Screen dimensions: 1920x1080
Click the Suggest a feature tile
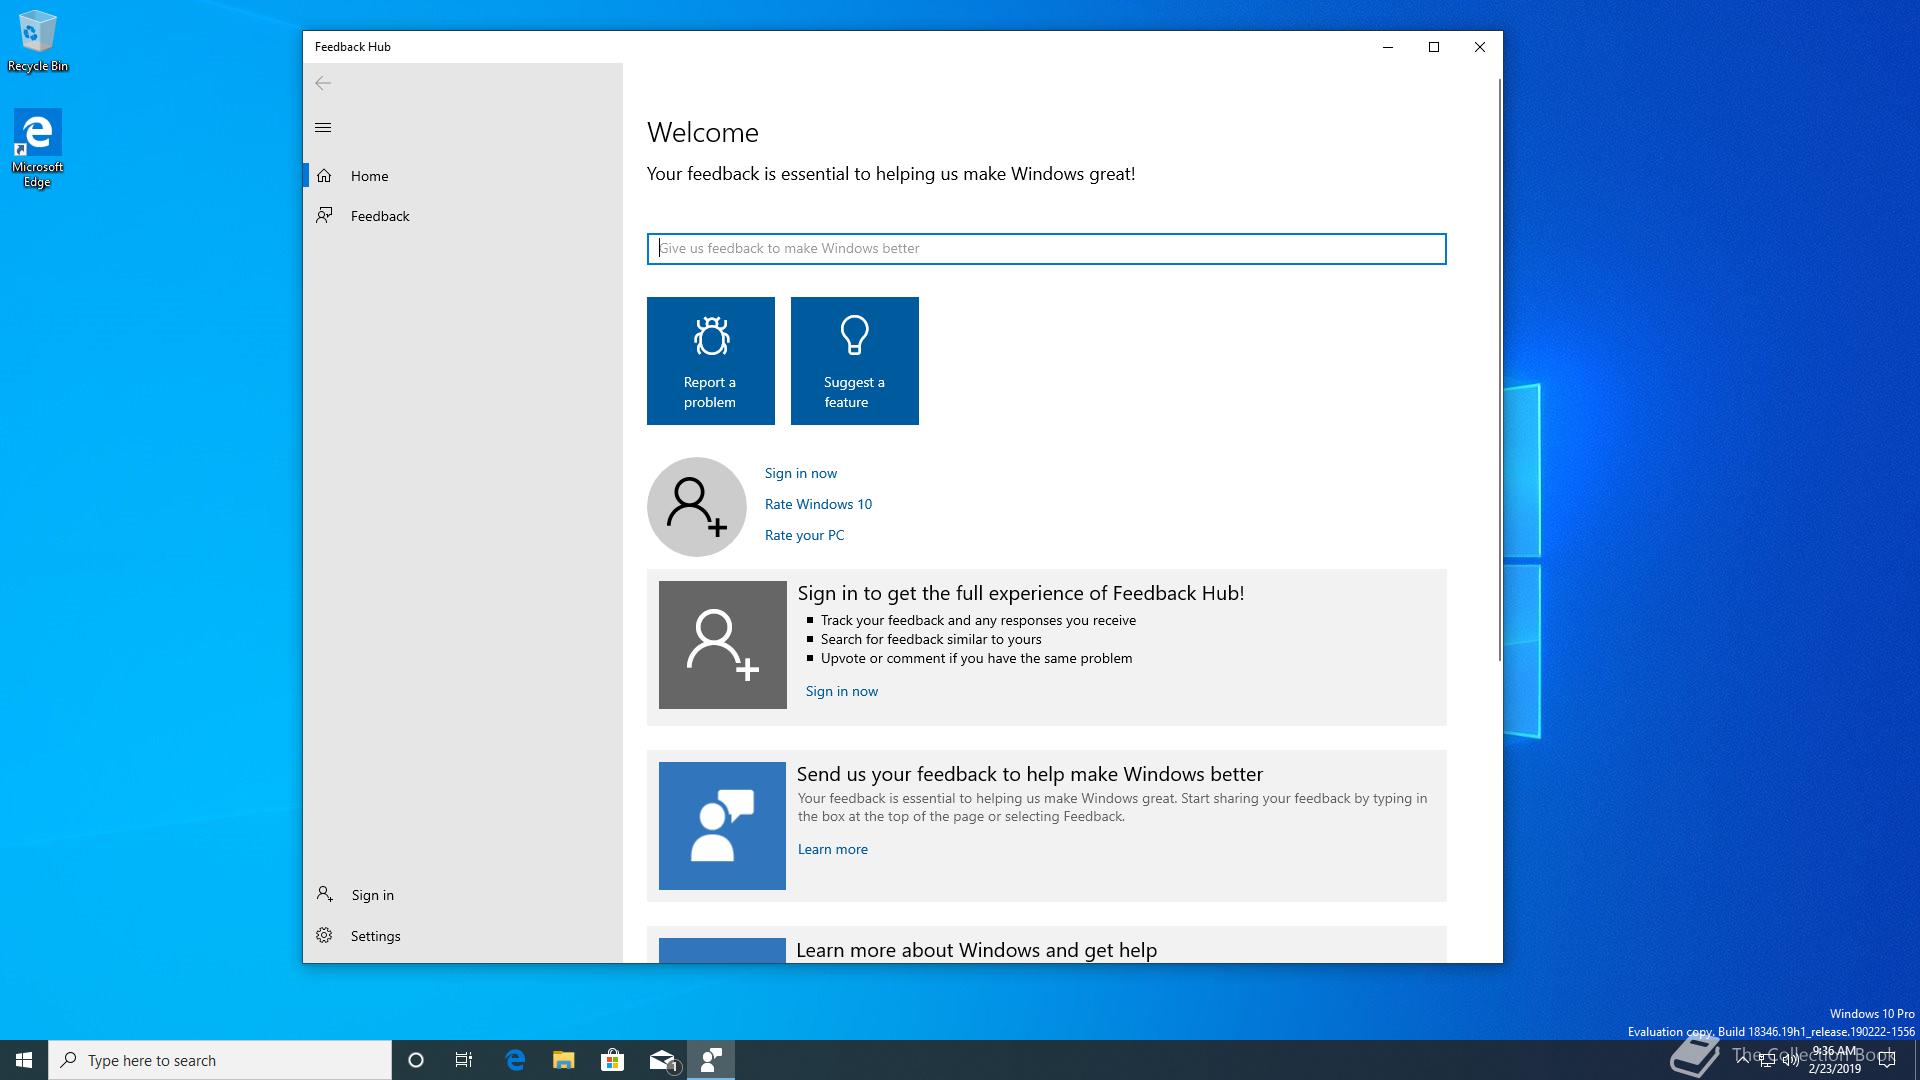[854, 361]
